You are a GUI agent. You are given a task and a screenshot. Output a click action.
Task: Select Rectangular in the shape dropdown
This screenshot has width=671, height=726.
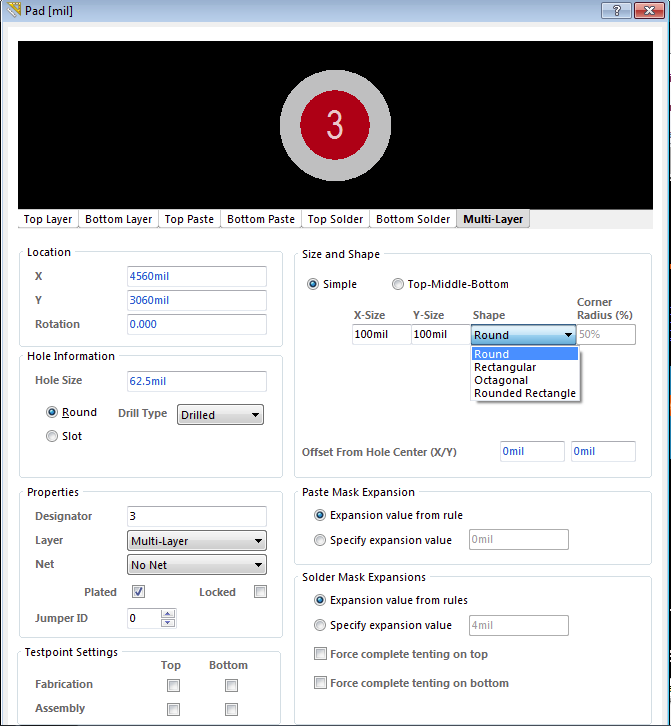click(505, 367)
